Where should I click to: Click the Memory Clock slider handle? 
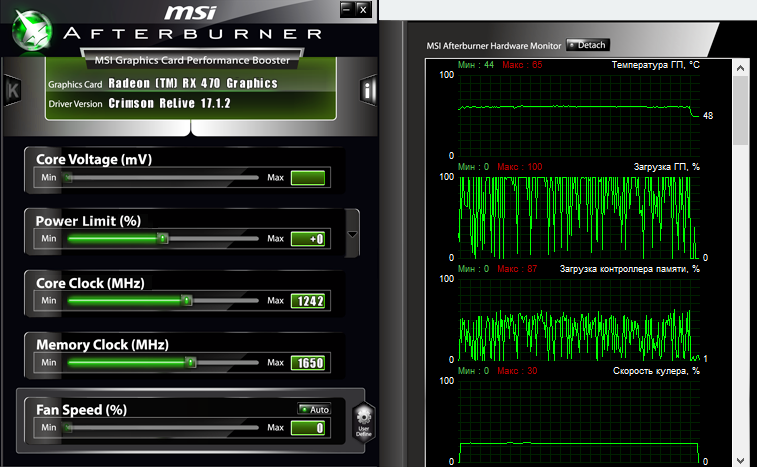191,362
